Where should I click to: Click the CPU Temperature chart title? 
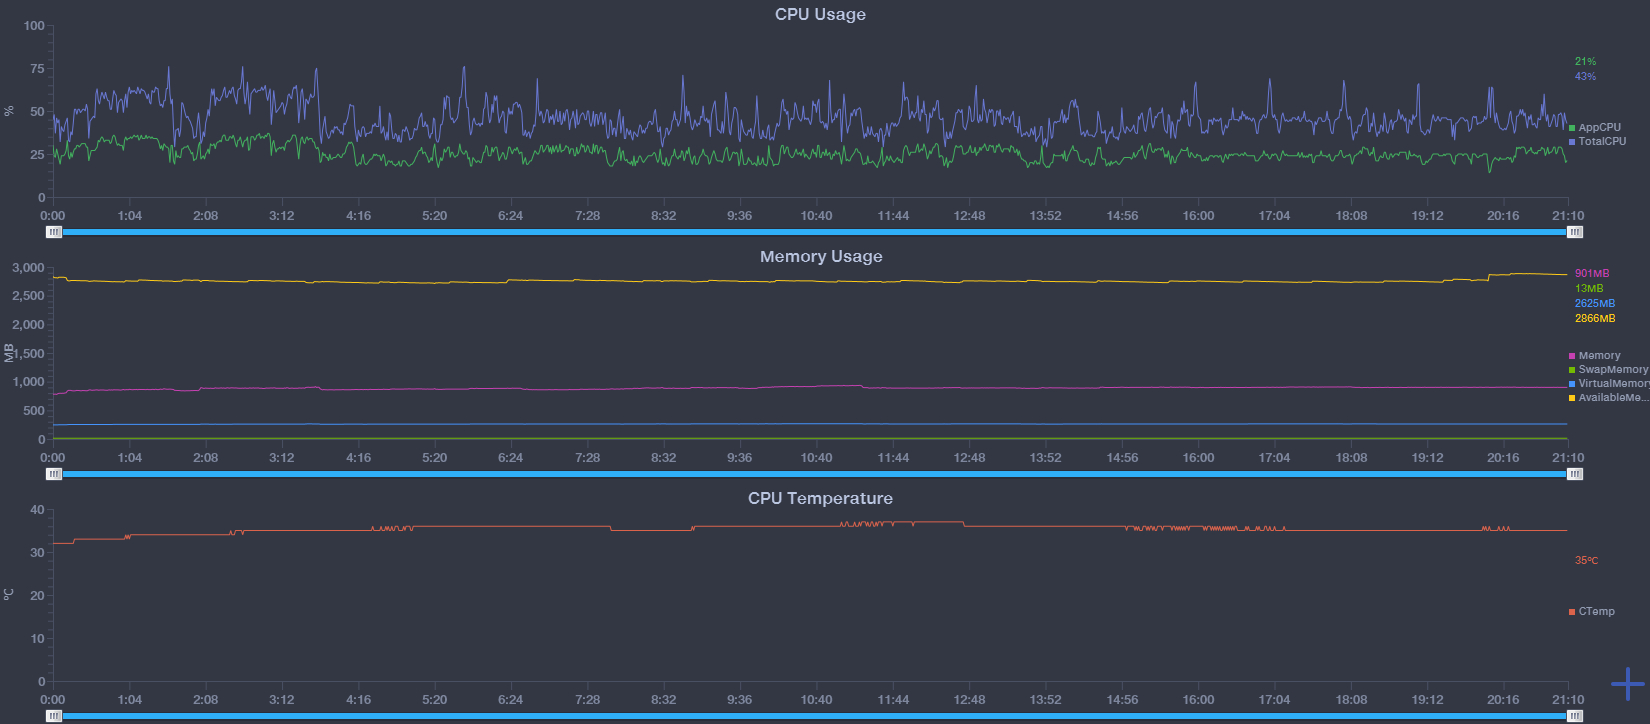coord(820,498)
